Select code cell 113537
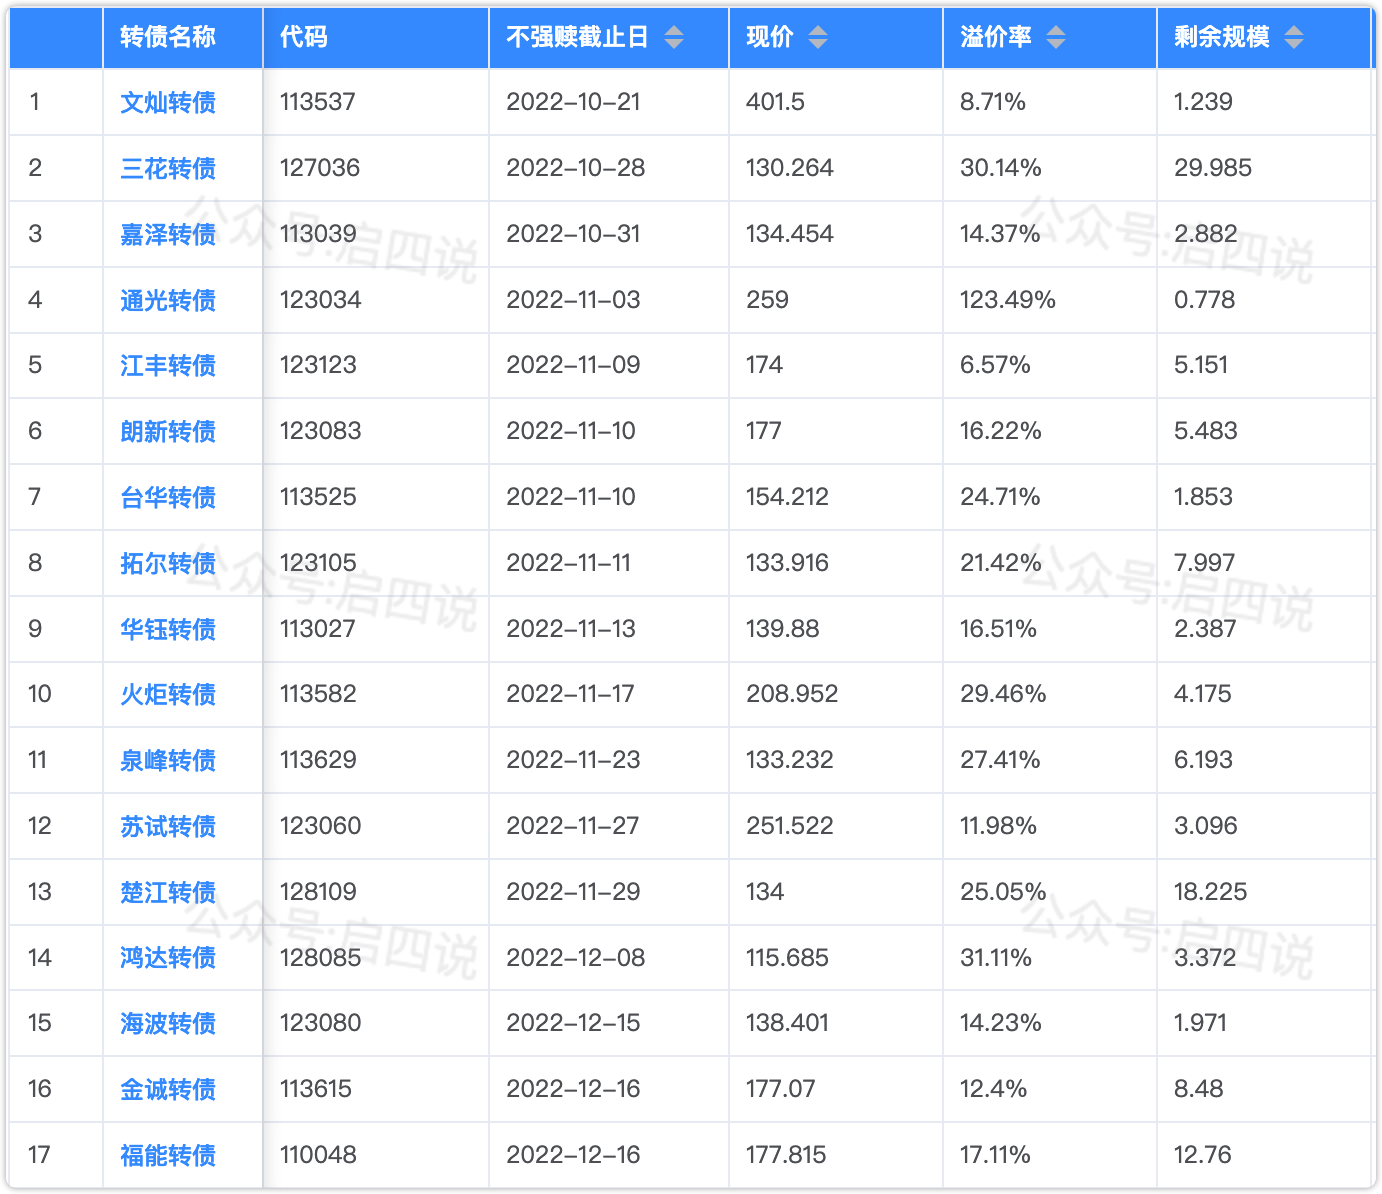Viewport: 1382px width, 1194px height. 318,102
